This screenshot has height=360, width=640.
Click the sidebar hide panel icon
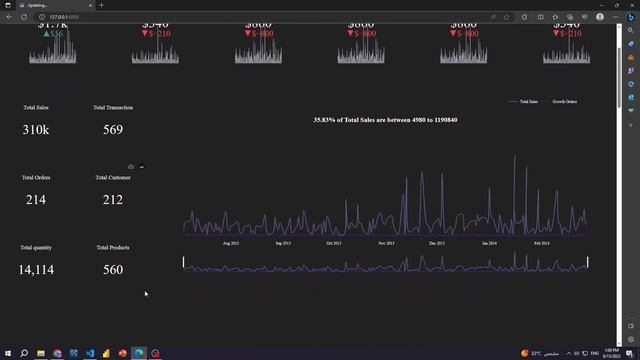coord(631,326)
